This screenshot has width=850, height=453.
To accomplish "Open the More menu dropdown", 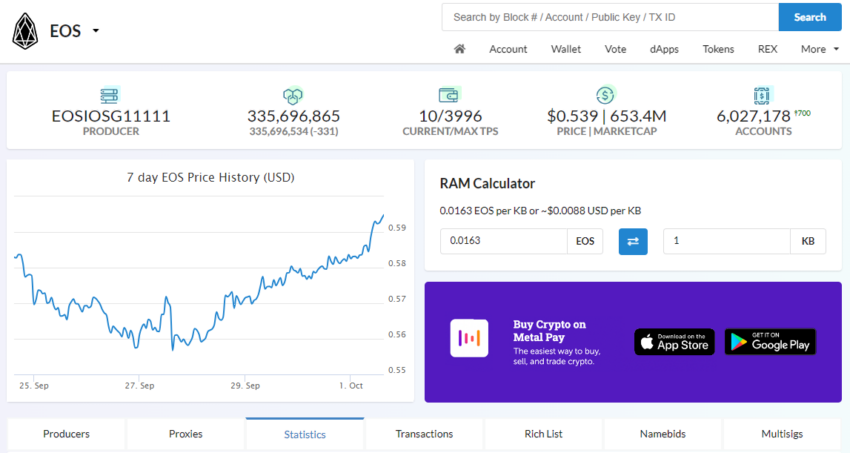I will tap(820, 49).
